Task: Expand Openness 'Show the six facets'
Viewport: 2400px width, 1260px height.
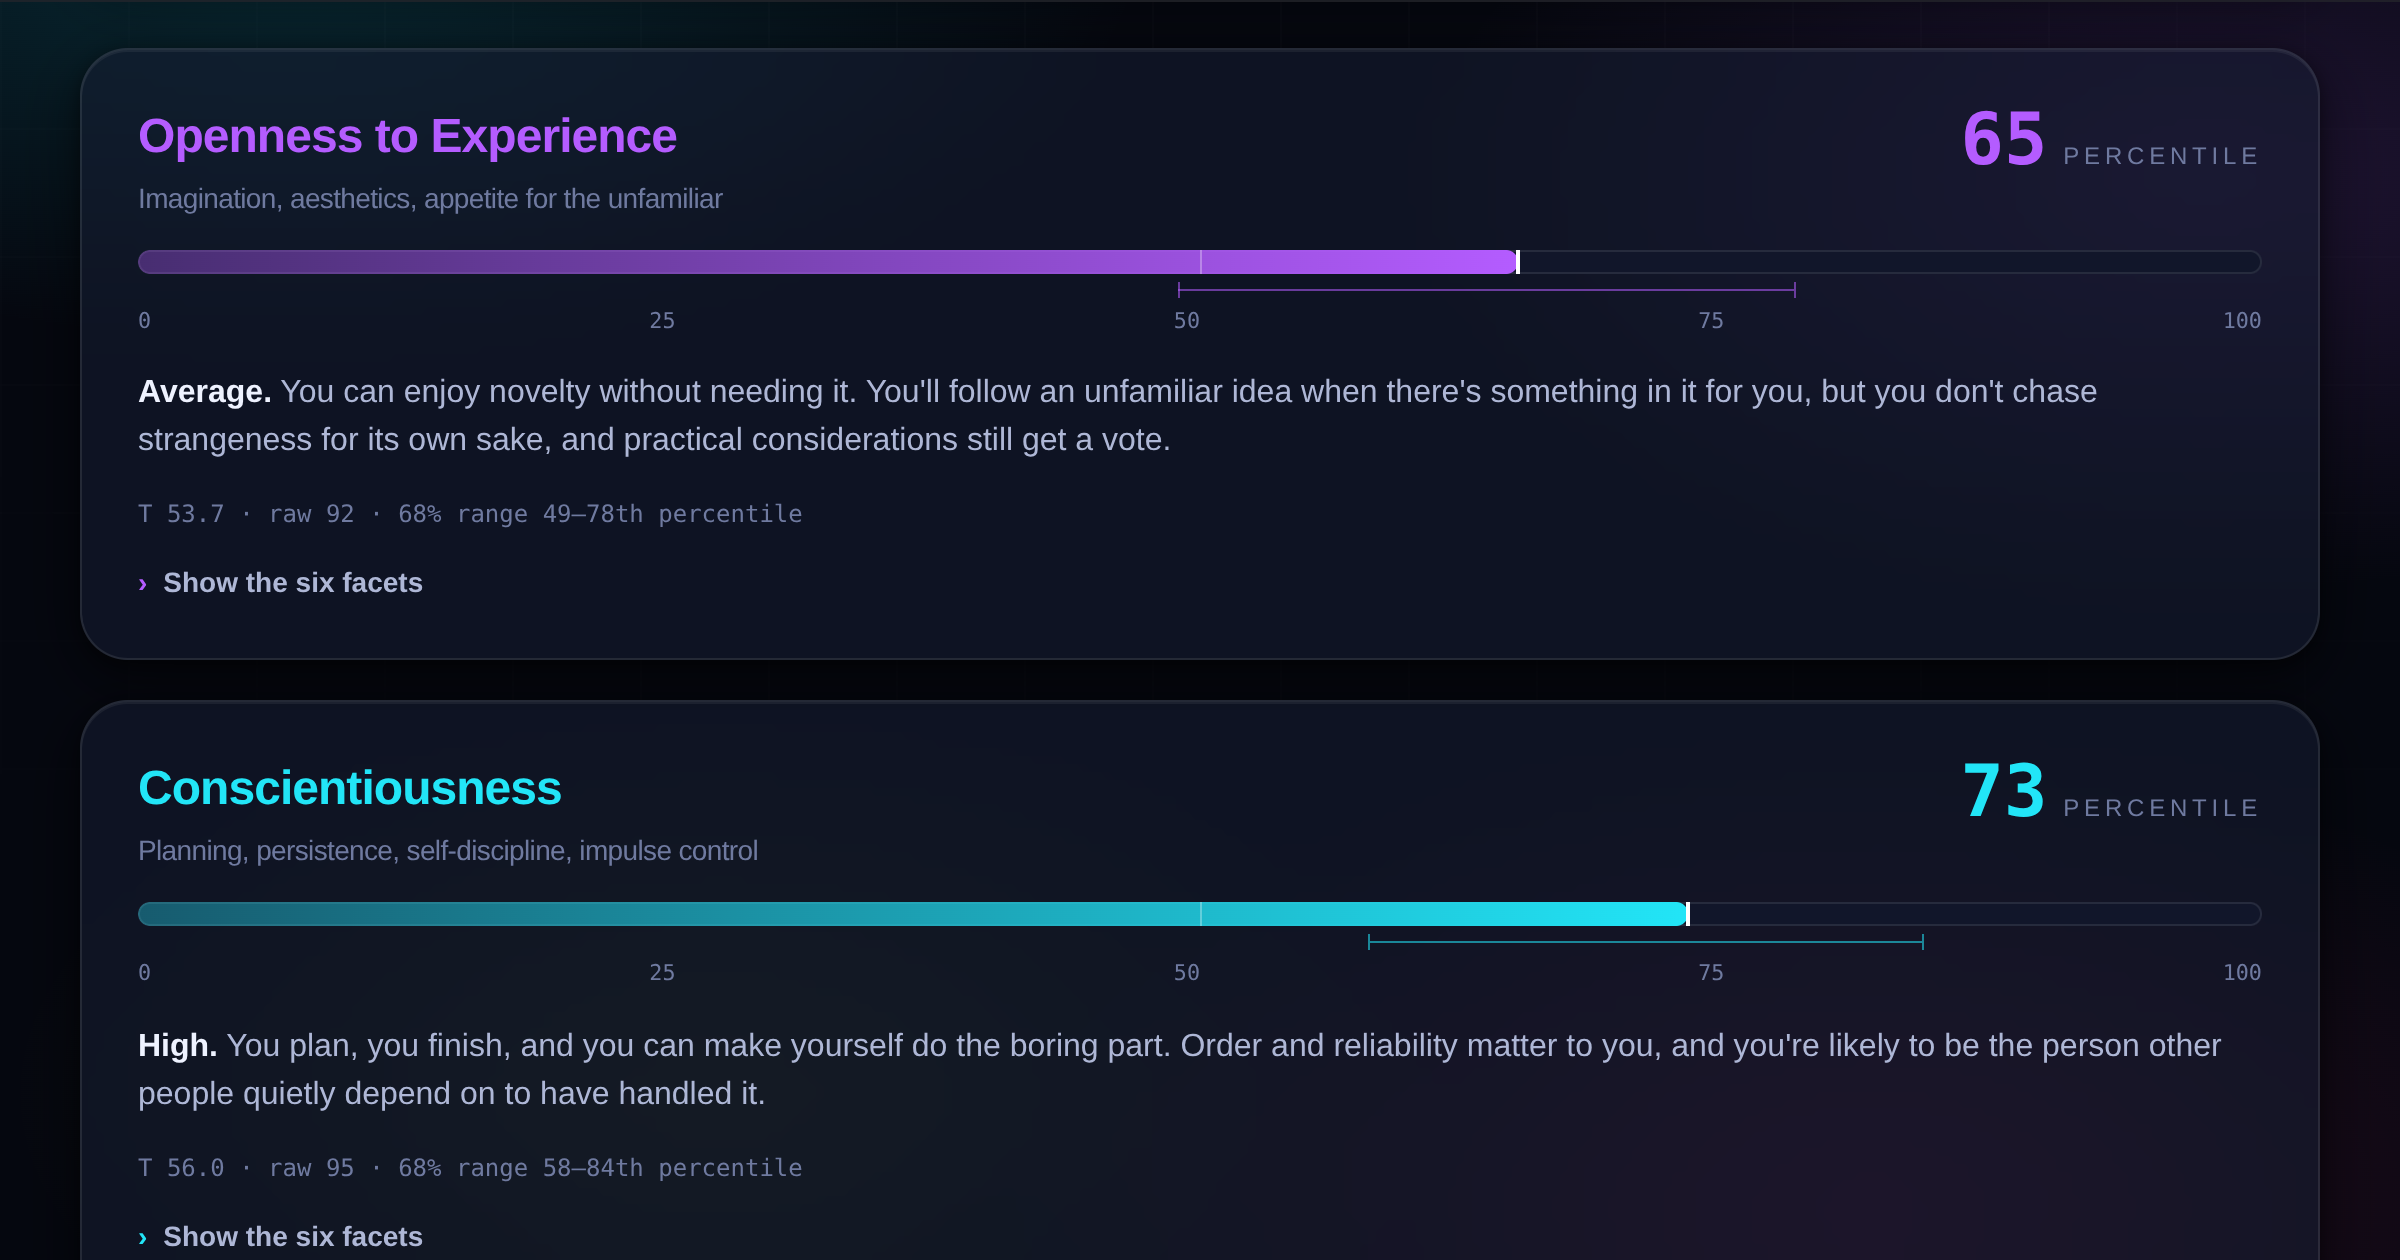Action: [x=281, y=583]
